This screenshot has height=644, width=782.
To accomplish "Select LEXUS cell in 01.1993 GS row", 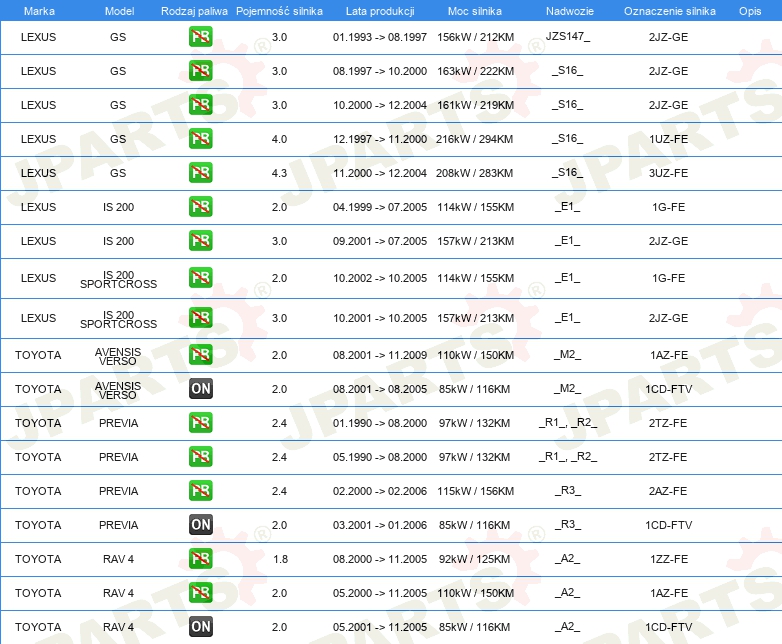I will coord(38,37).
